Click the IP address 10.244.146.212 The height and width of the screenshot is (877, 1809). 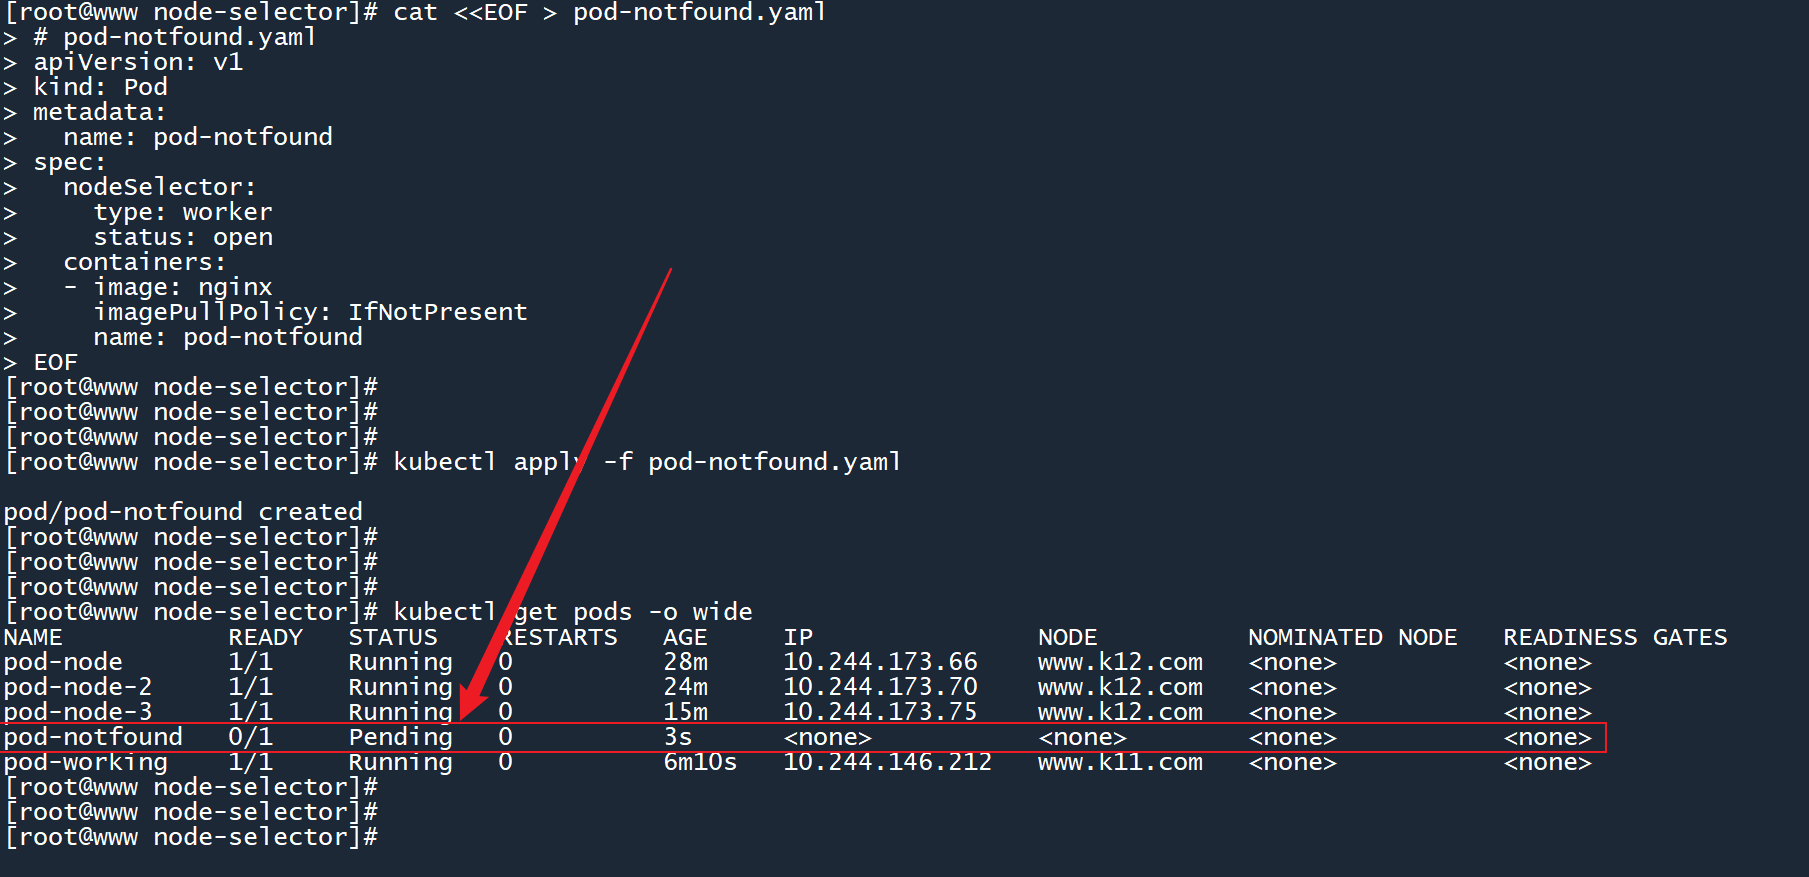coord(887,762)
